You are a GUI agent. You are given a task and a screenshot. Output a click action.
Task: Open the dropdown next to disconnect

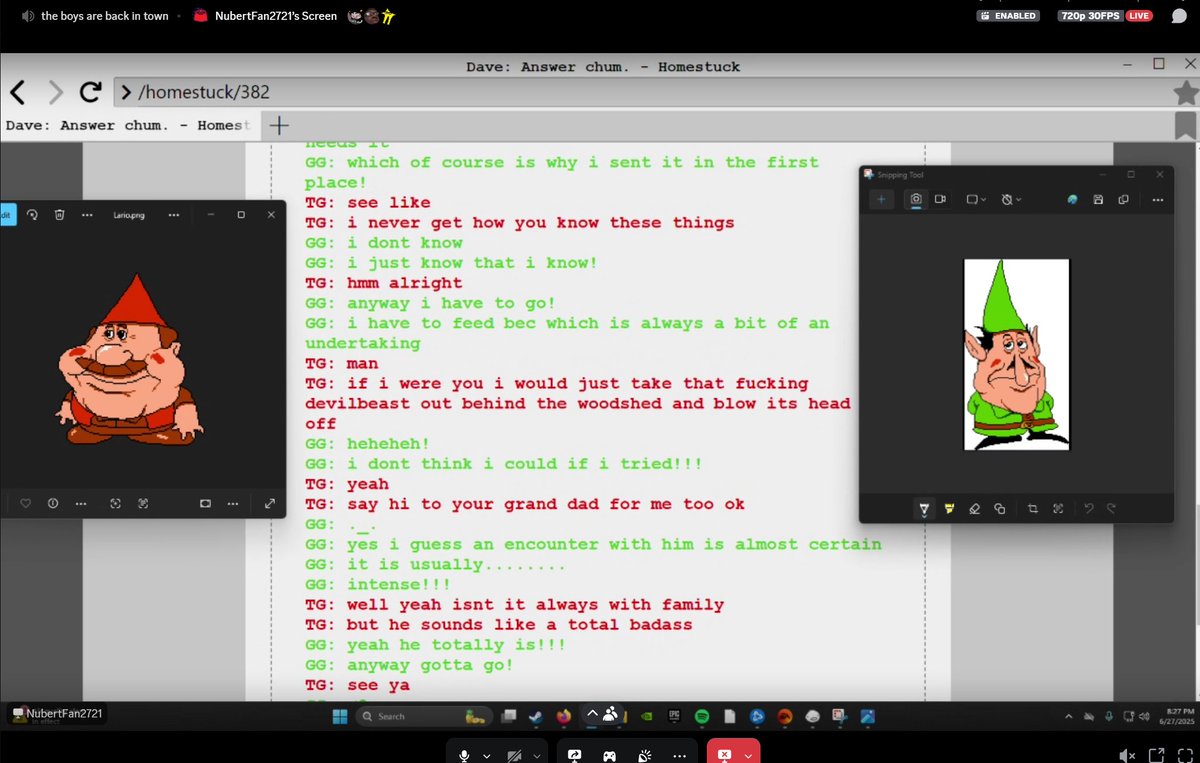pyautogui.click(x=749, y=755)
